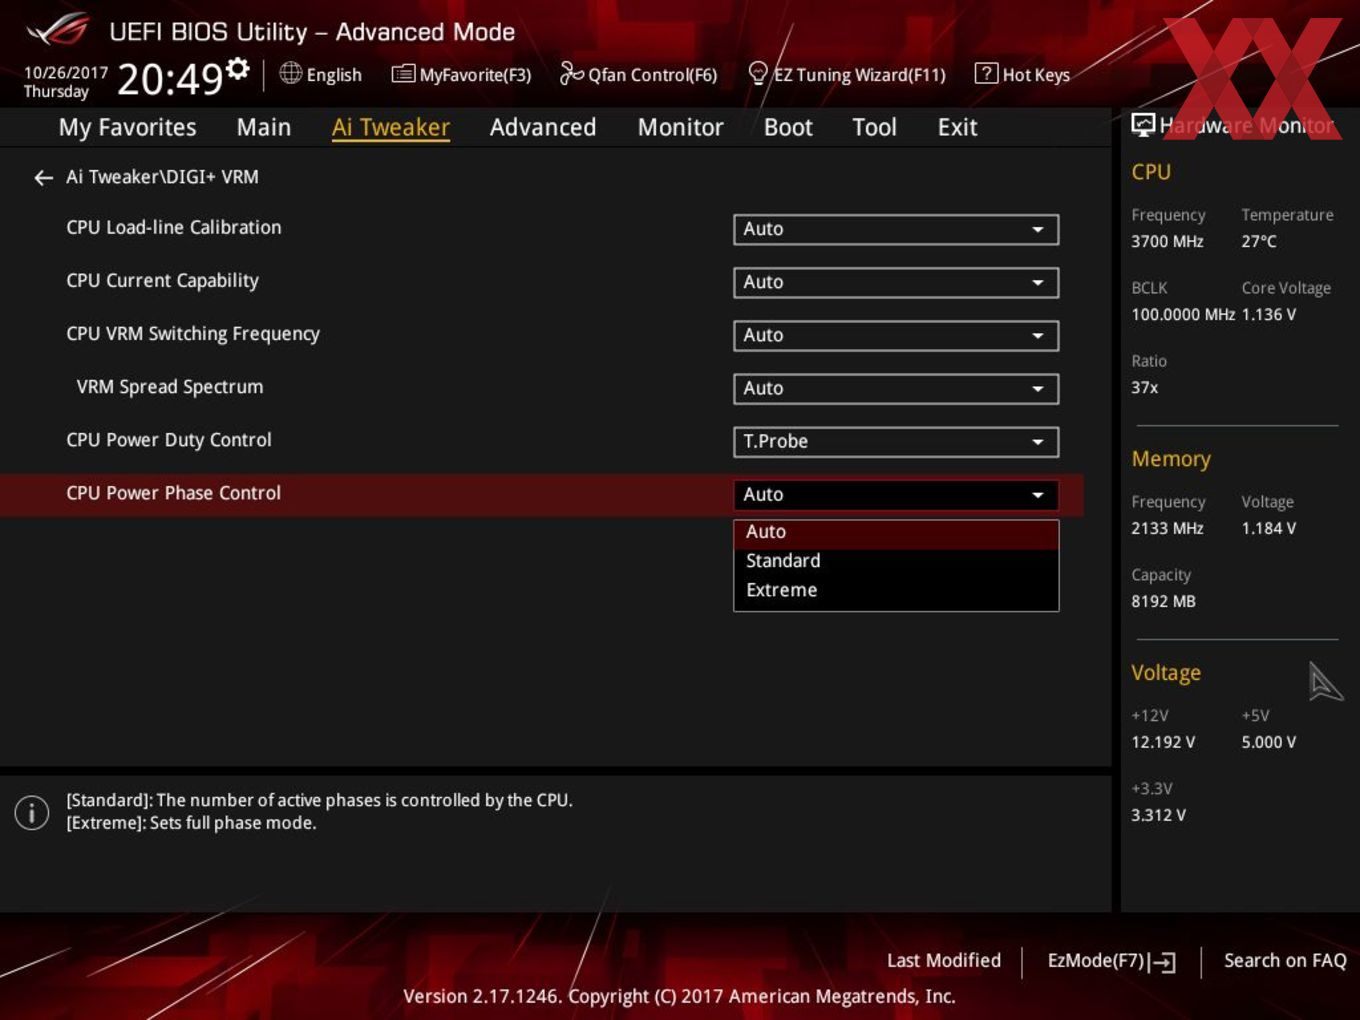Click the Ratio value 37x
The image size is (1360, 1020).
[1144, 388]
